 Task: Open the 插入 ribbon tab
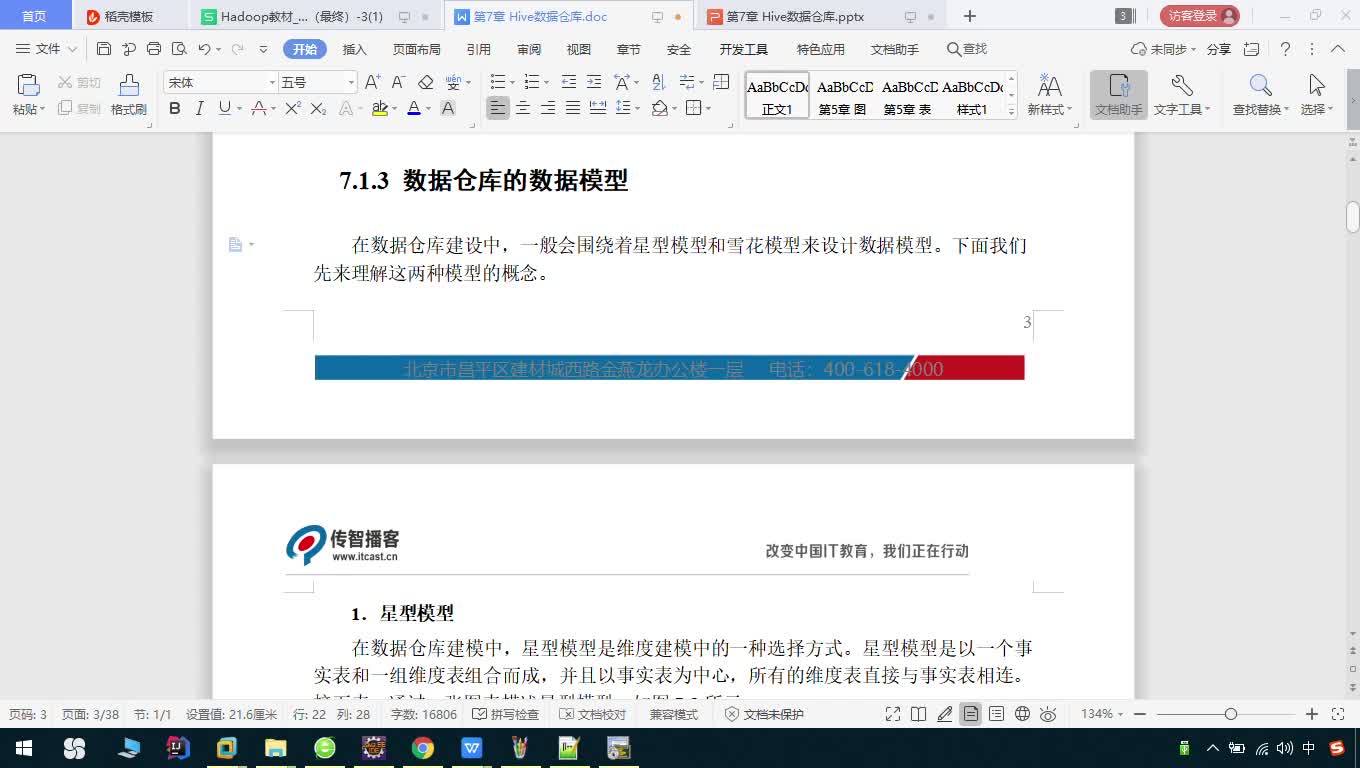pos(355,49)
